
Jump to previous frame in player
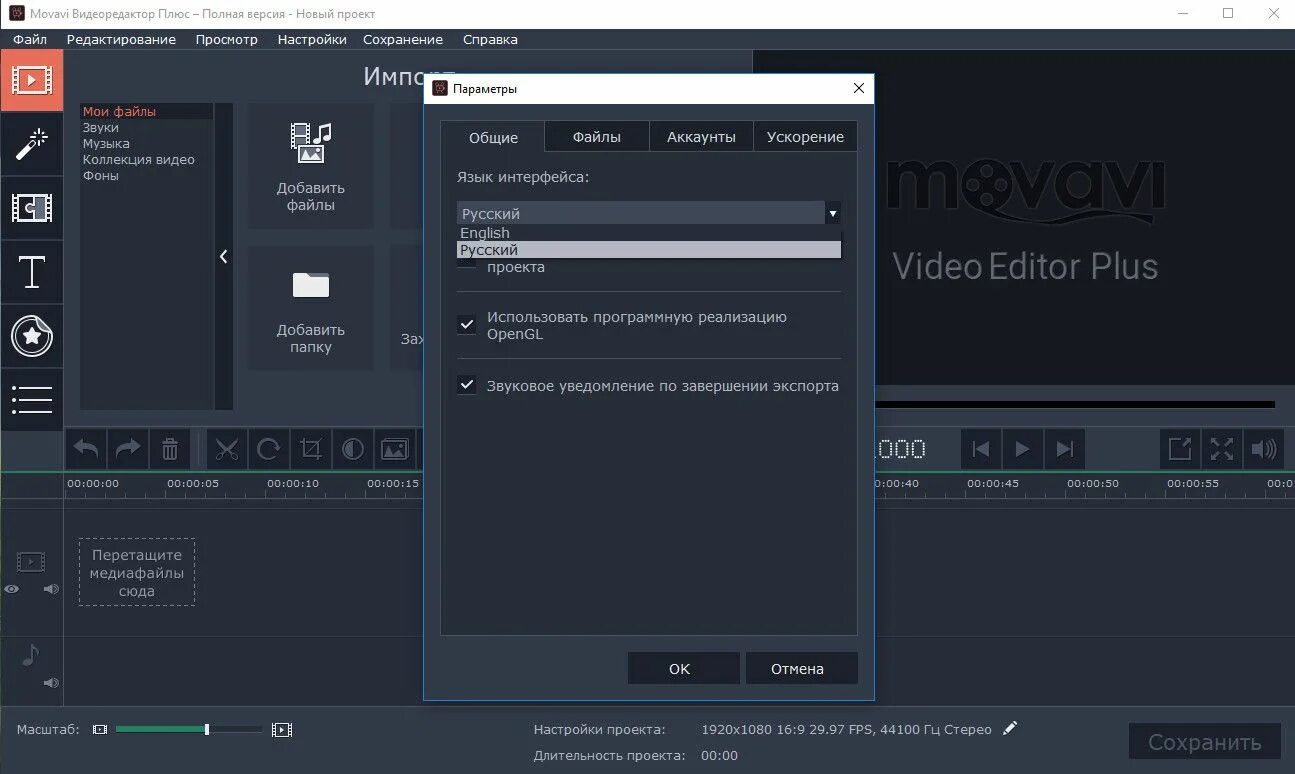(981, 449)
